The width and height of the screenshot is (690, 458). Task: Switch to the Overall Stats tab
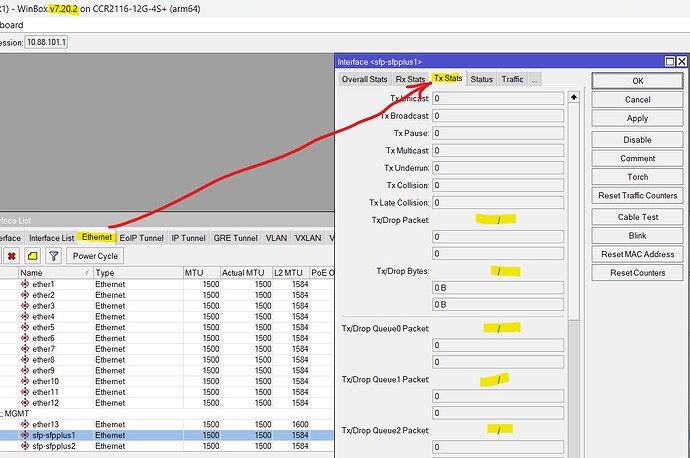click(x=364, y=79)
